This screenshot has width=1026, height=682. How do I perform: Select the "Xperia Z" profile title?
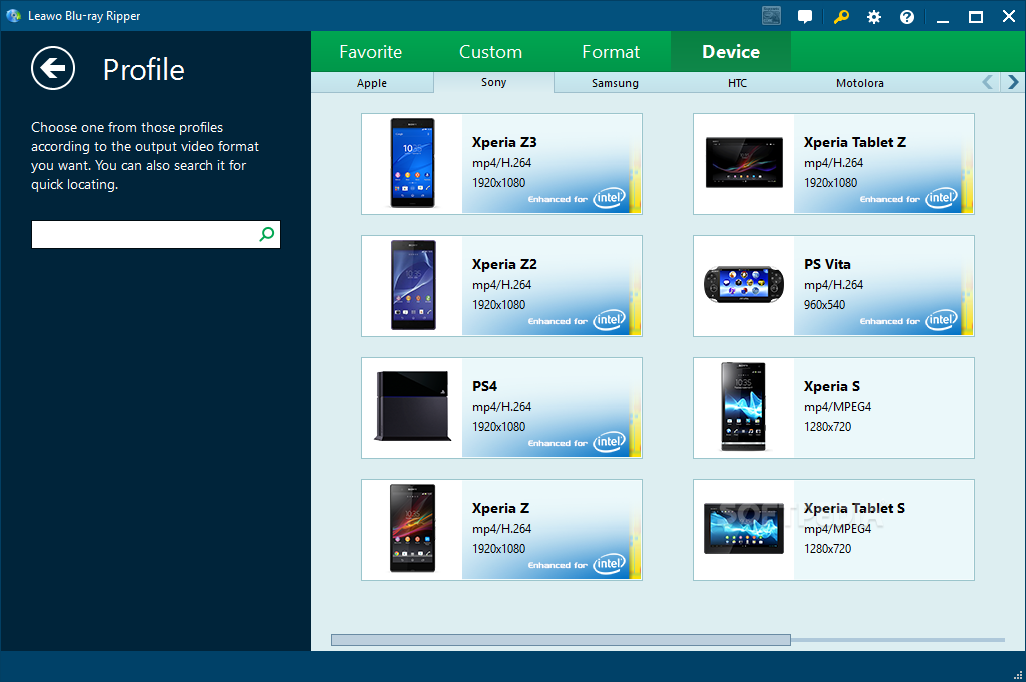tap(501, 508)
